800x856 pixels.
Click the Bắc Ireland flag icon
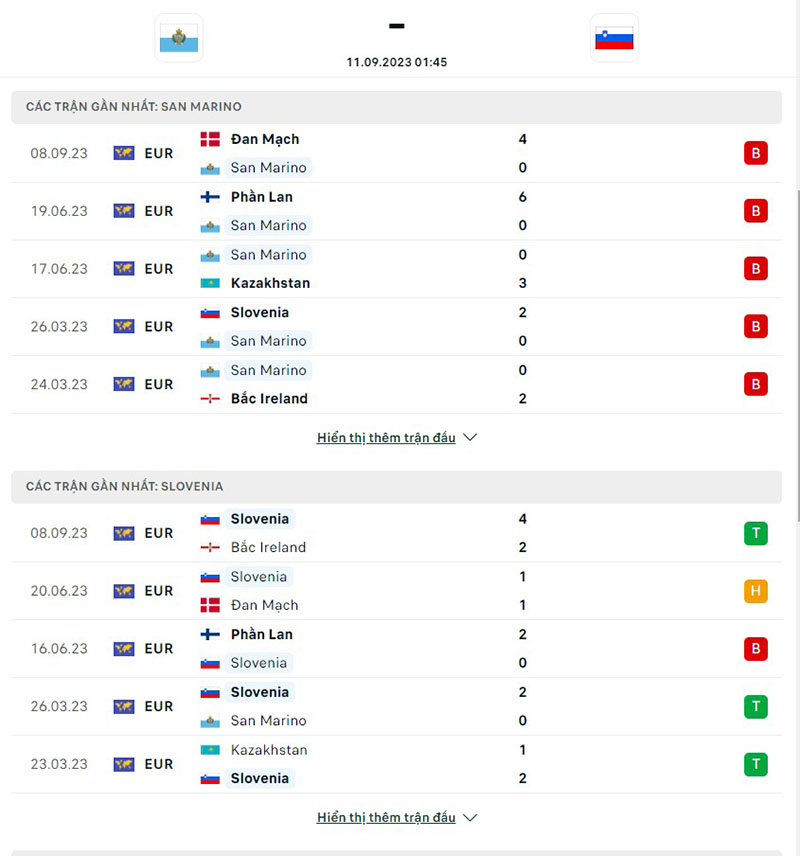tap(211, 398)
